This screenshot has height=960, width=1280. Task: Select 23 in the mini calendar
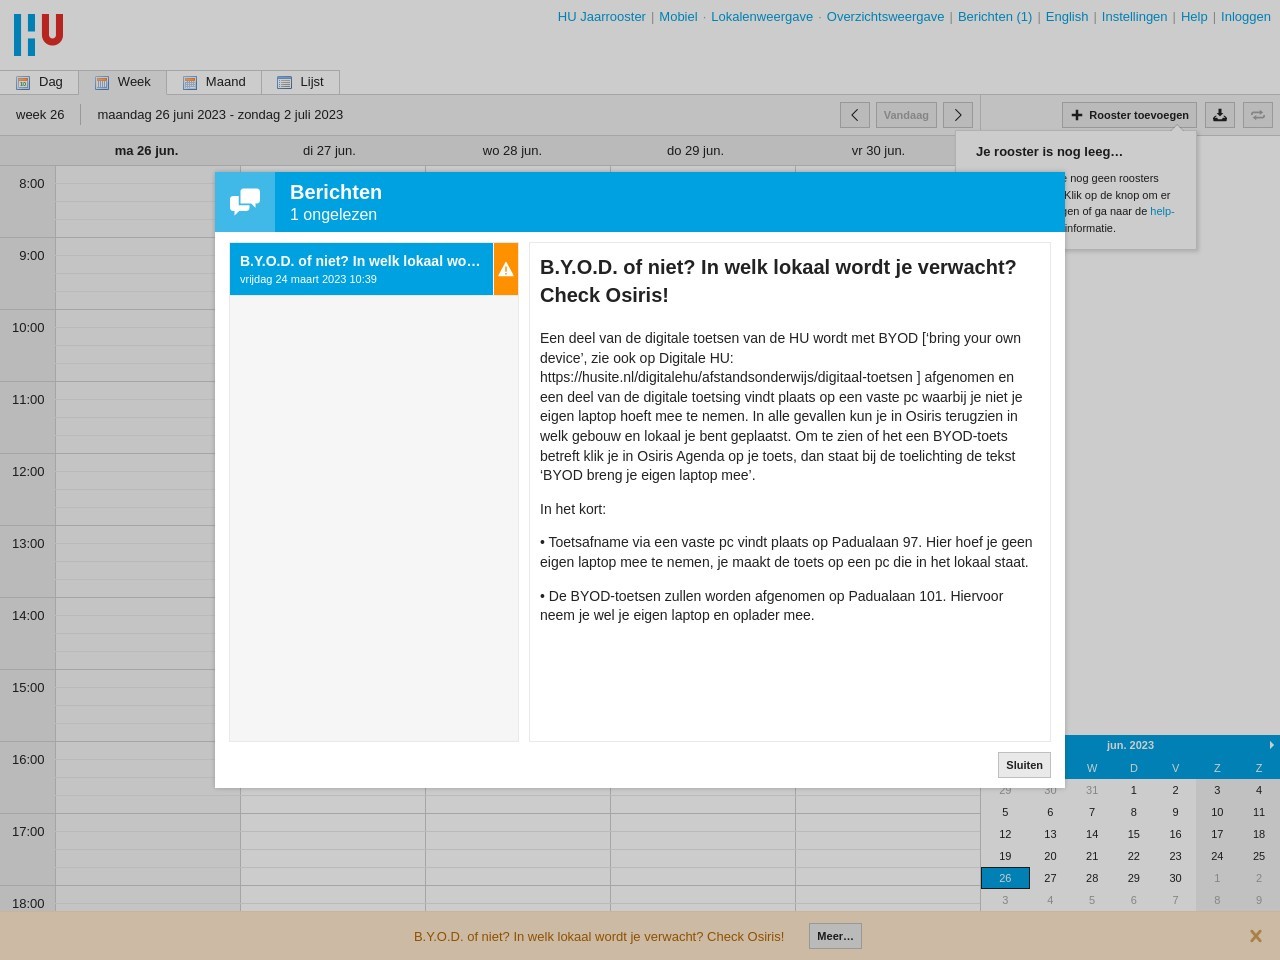click(x=1175, y=856)
